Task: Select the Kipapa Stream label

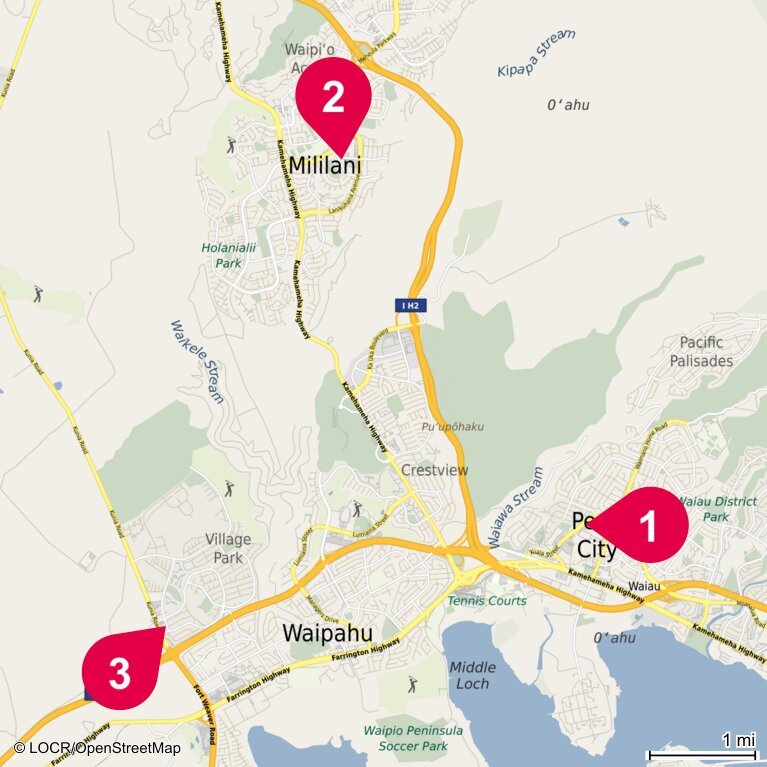Action: pyautogui.click(x=536, y=53)
